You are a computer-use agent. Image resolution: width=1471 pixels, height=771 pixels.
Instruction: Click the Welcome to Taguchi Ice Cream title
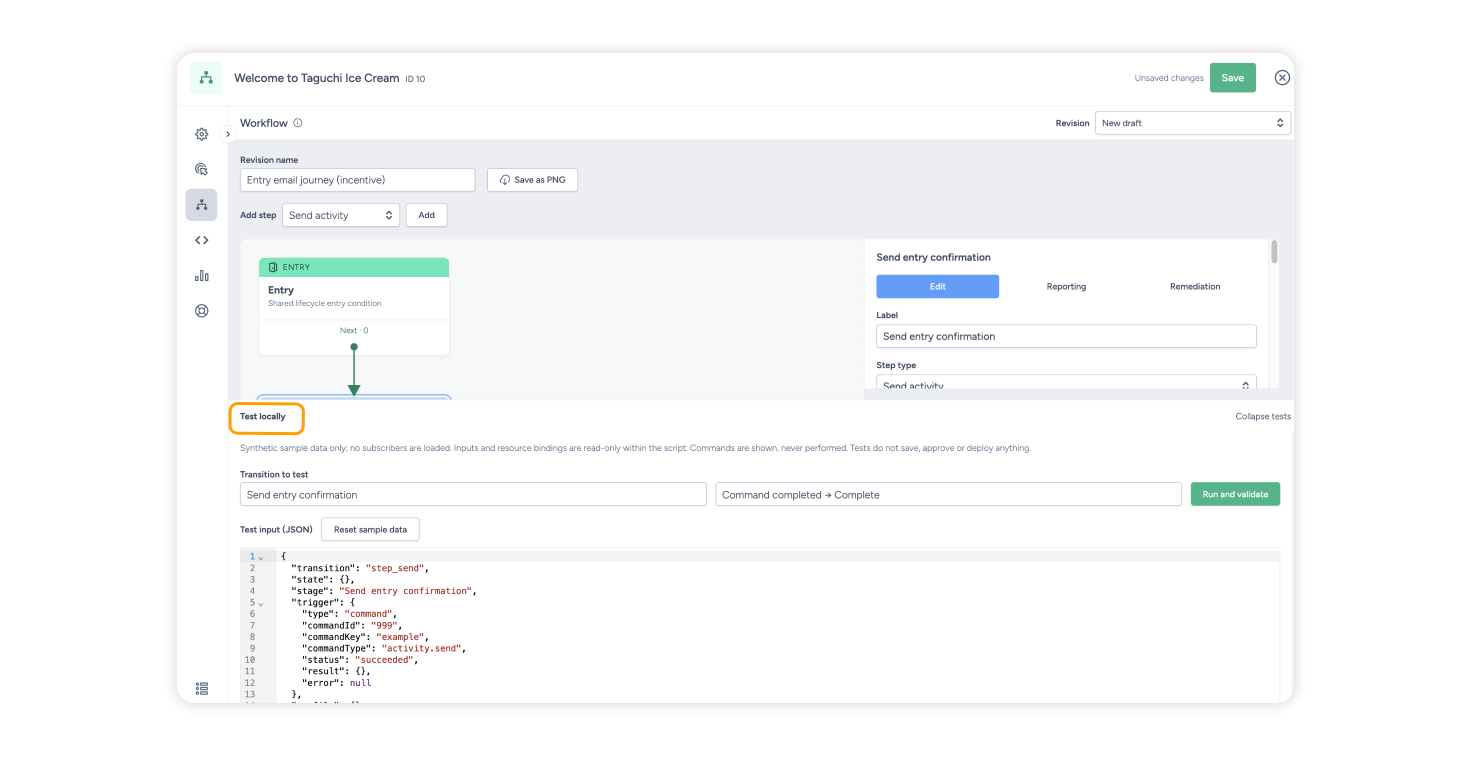[316, 78]
